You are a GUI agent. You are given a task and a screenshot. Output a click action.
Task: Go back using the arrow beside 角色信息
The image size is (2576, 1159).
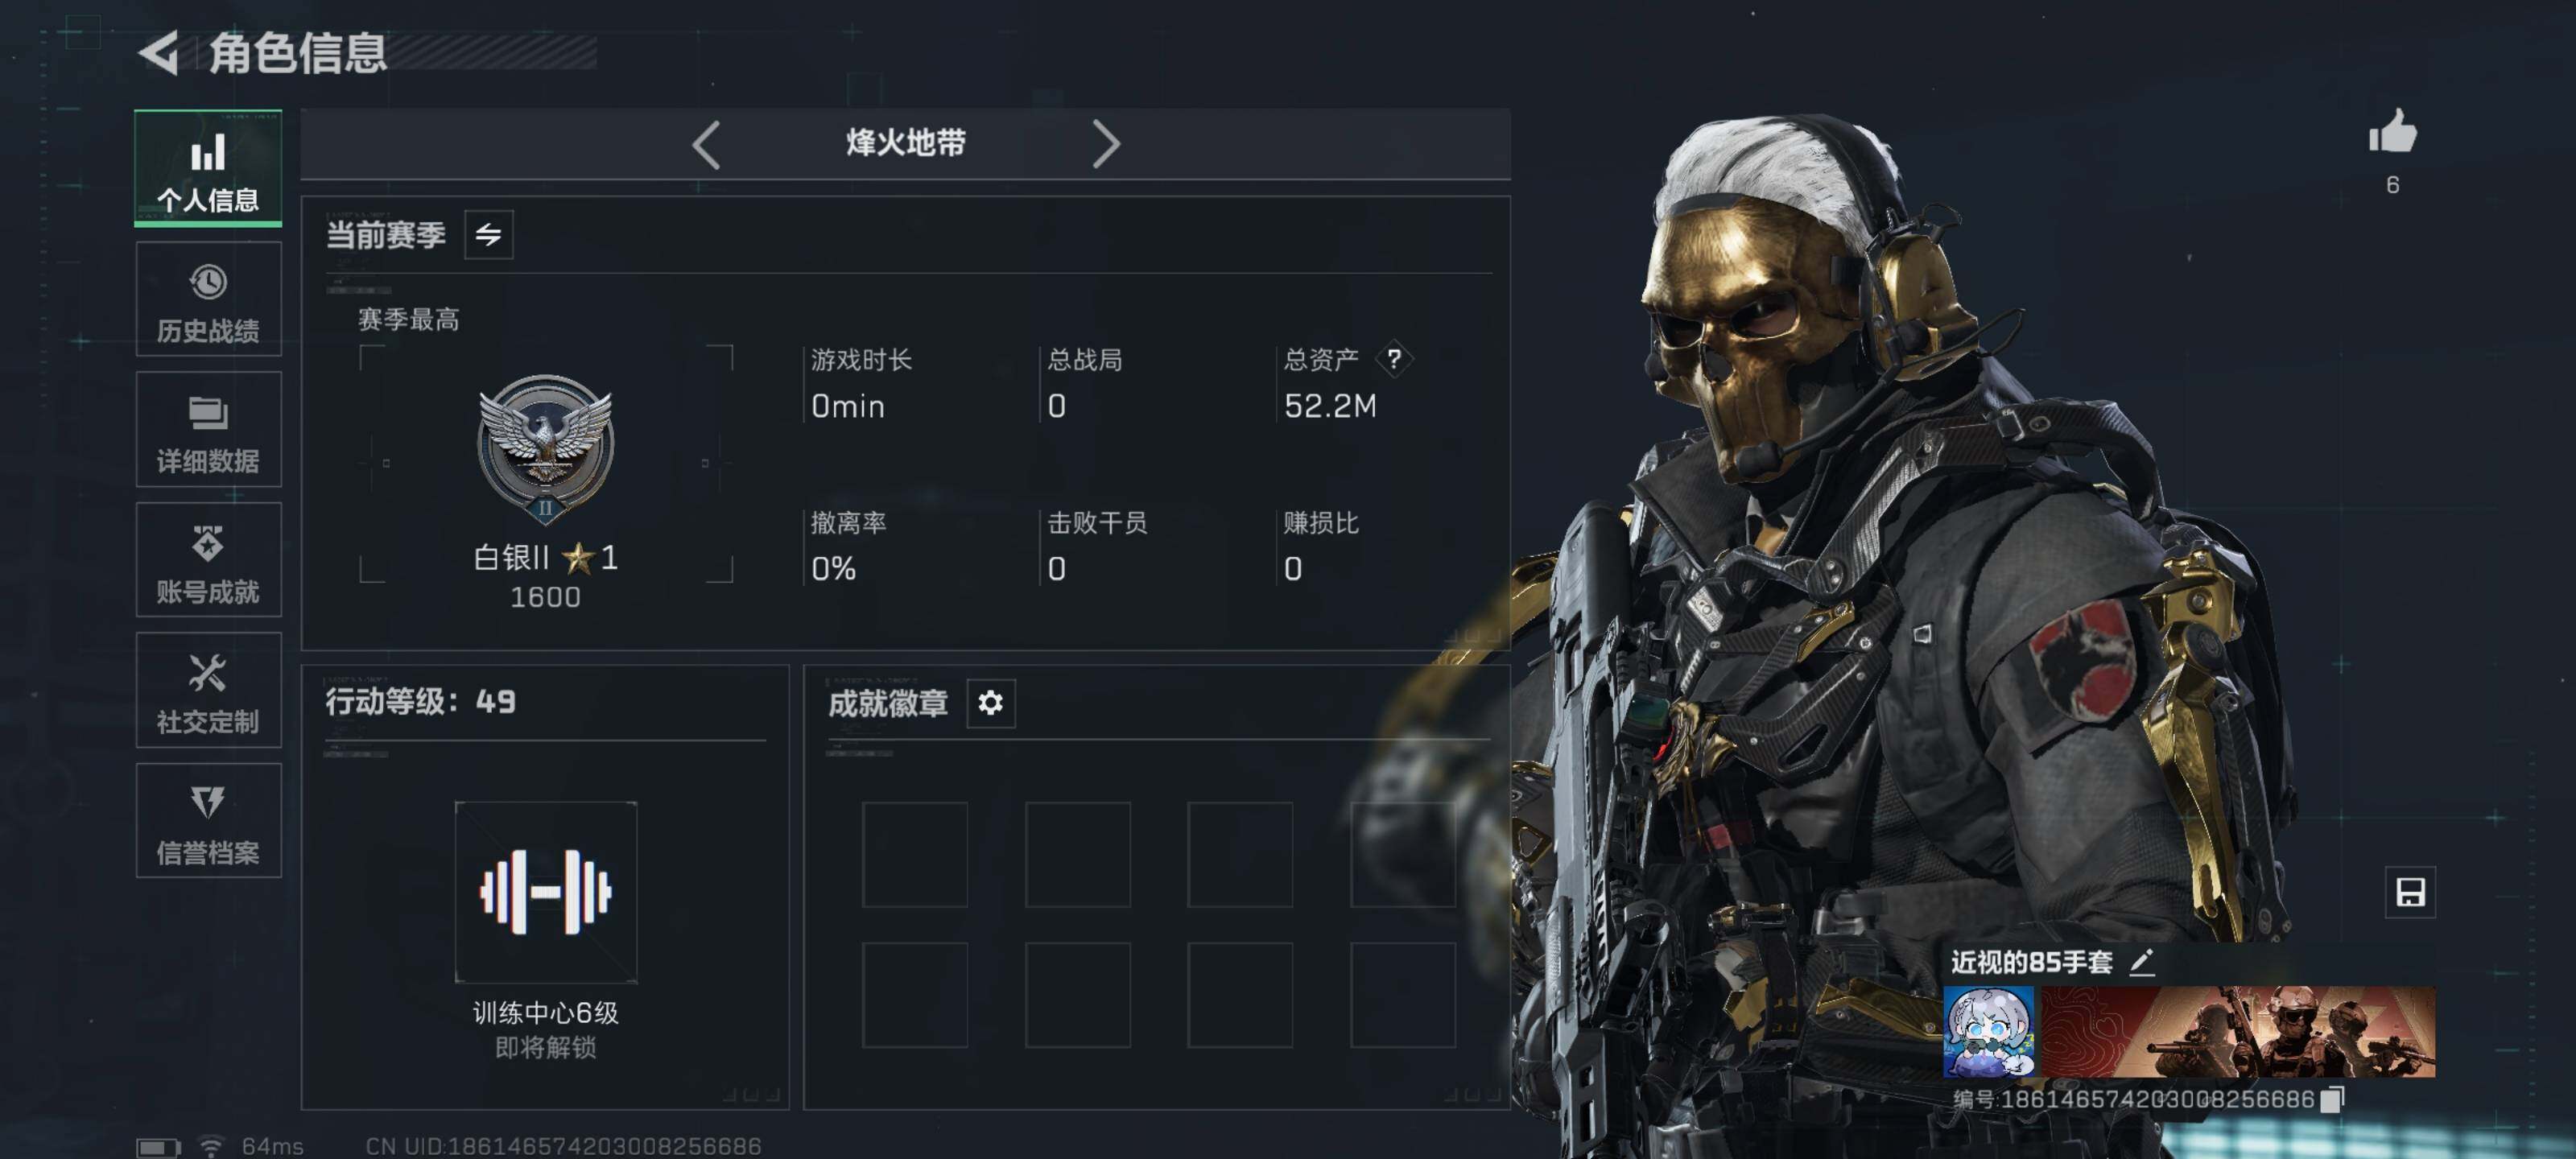158,52
